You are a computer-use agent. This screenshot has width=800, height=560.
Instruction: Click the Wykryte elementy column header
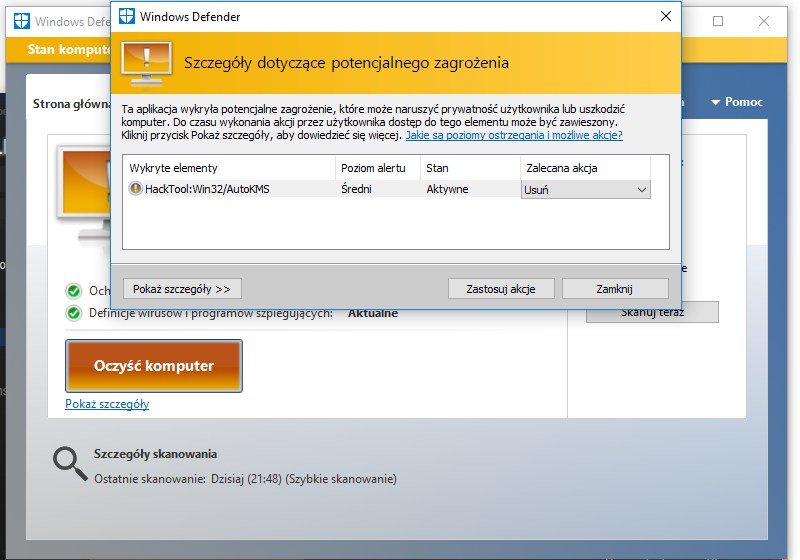(229, 168)
